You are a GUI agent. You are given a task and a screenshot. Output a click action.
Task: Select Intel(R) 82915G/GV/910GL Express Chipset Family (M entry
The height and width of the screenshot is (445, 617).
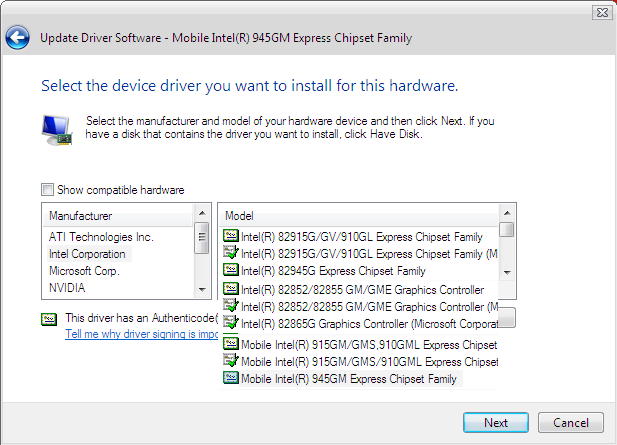click(x=369, y=254)
